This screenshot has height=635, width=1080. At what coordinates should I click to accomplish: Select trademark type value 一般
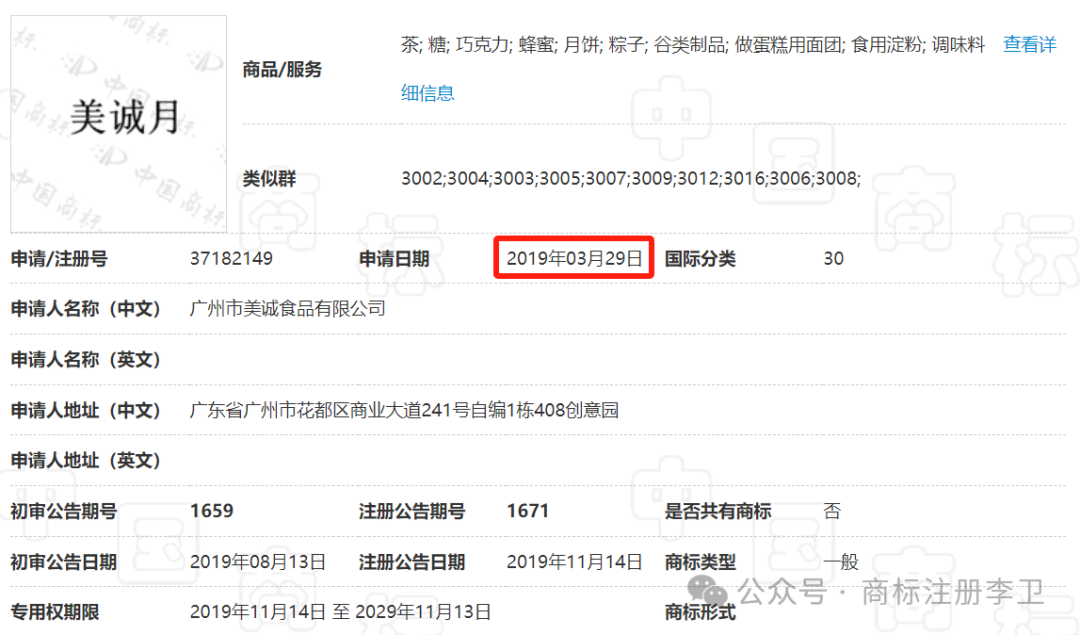click(x=841, y=562)
